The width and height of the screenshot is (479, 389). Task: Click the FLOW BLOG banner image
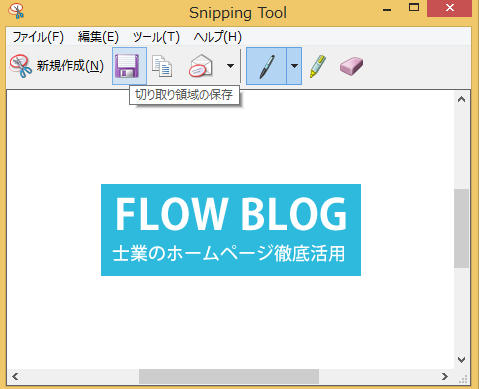[231, 230]
